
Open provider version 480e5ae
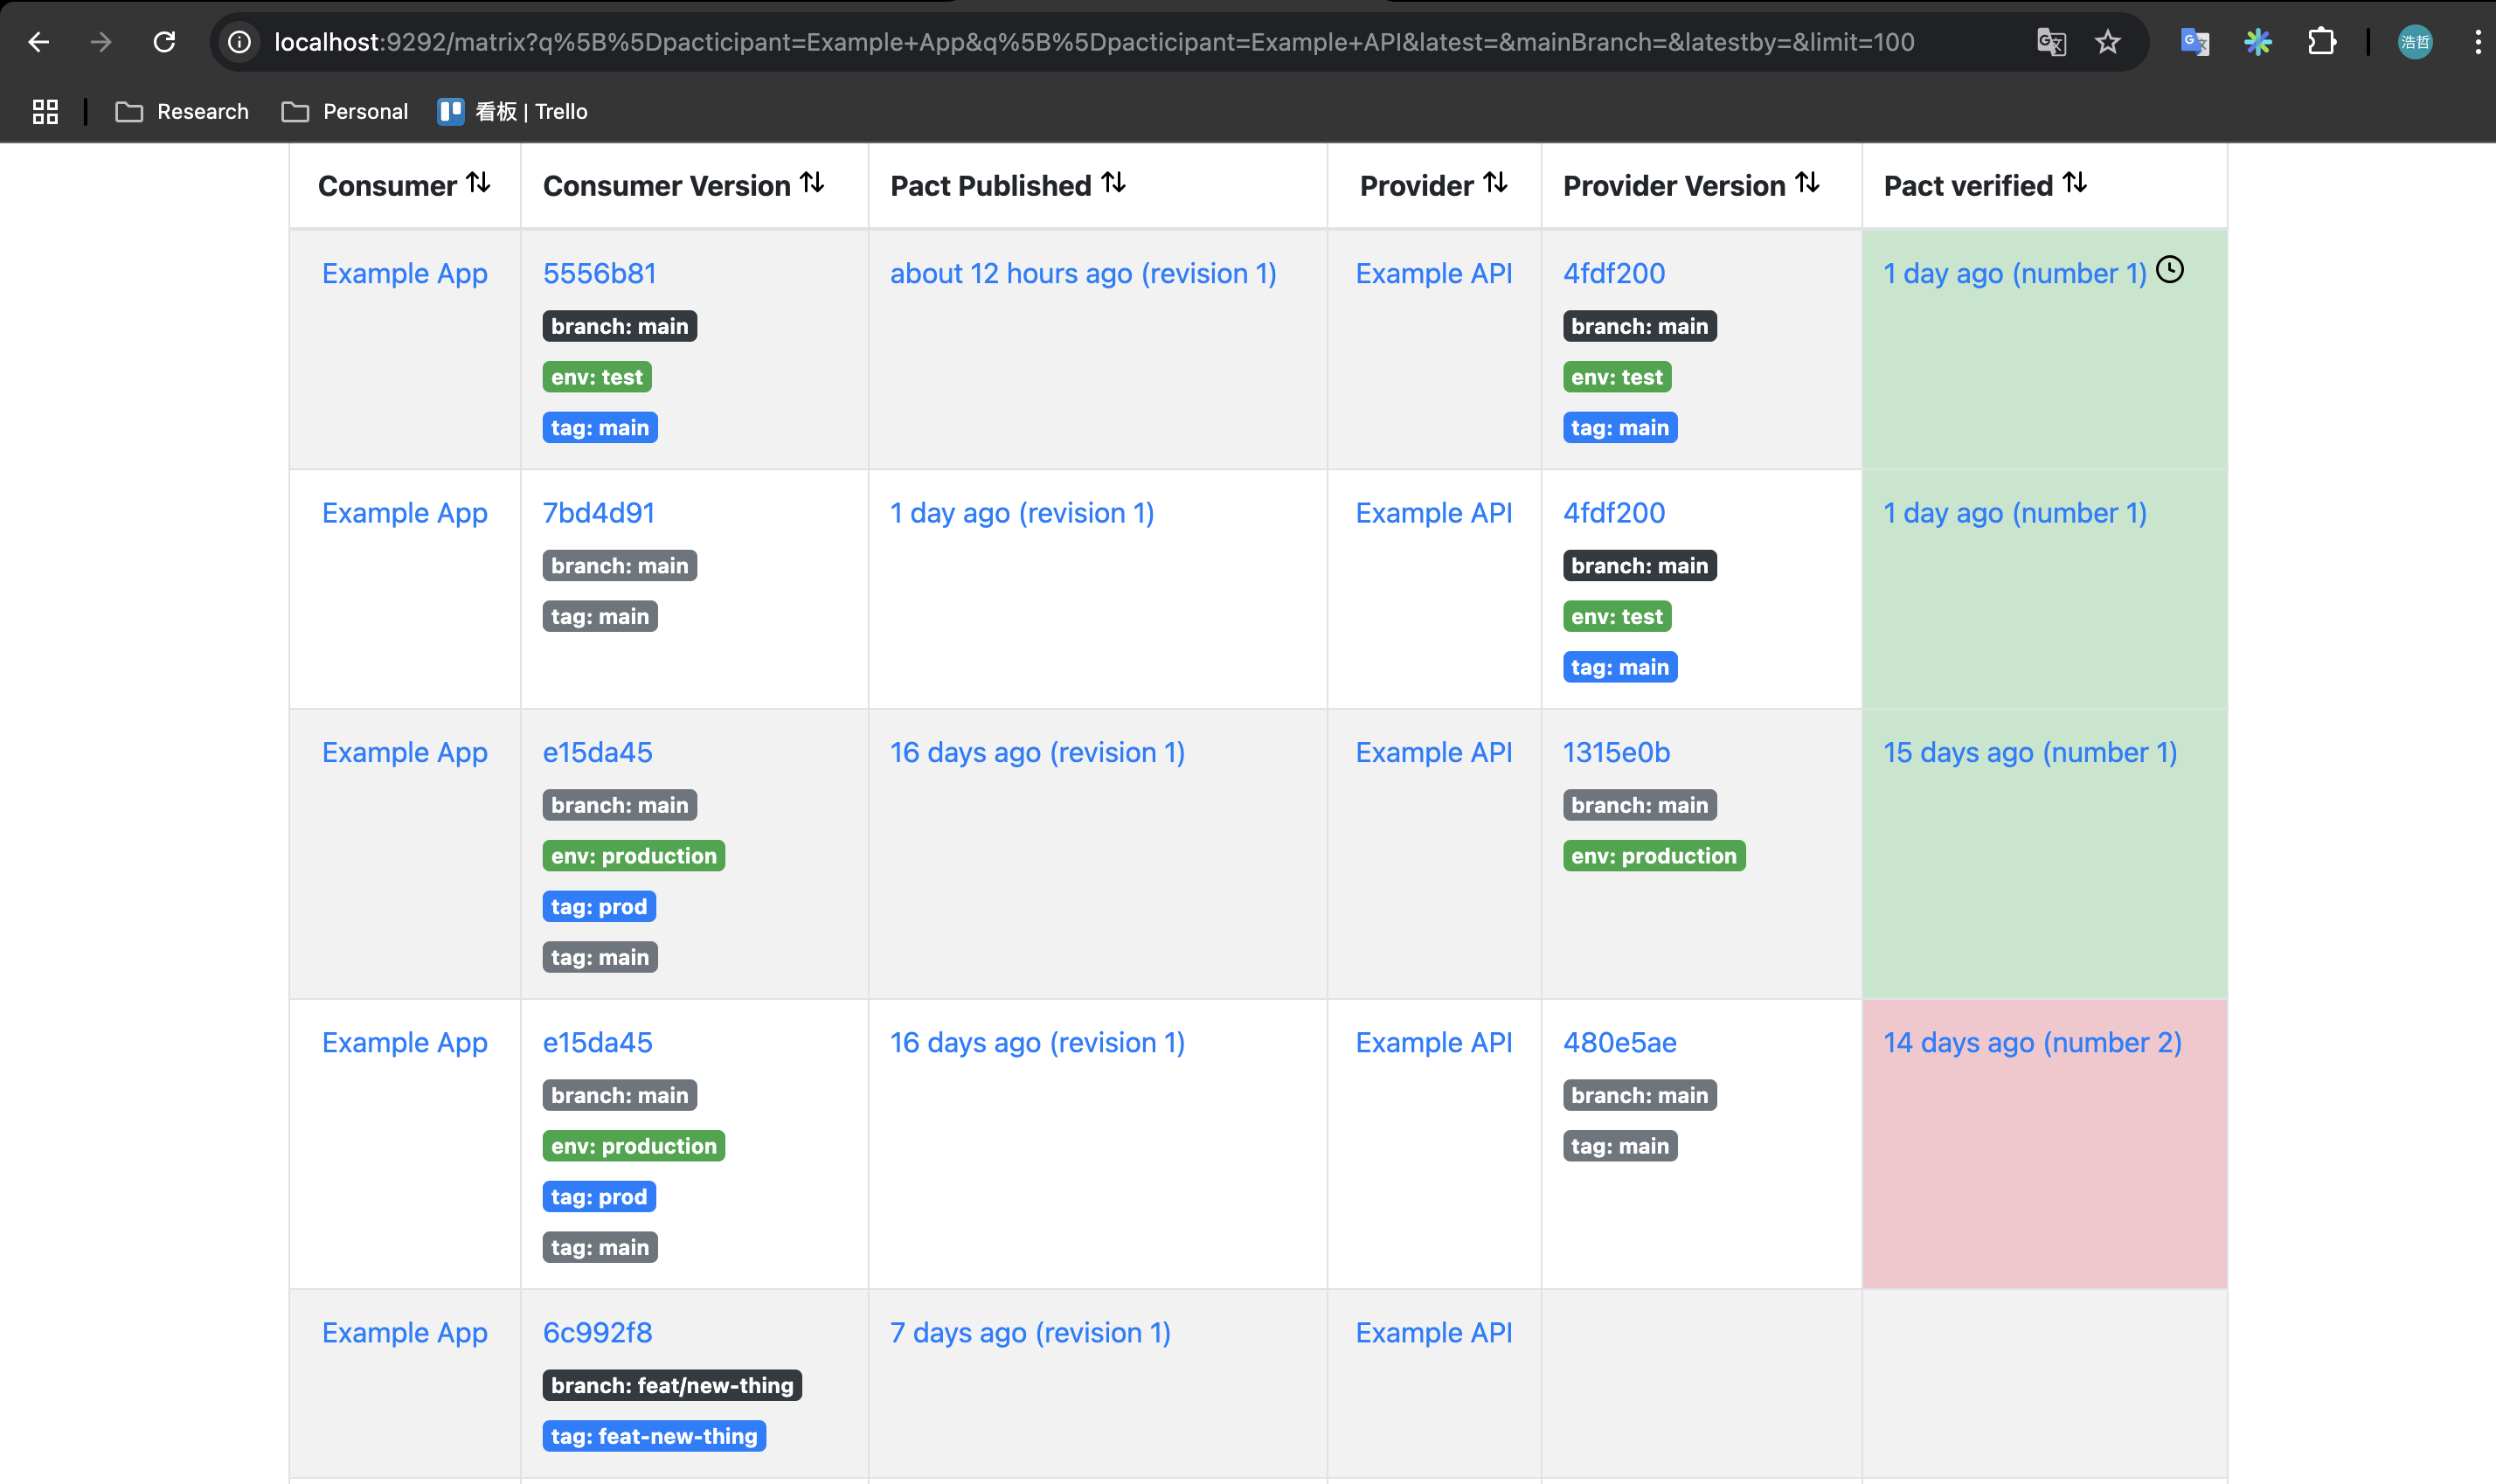click(1619, 1042)
